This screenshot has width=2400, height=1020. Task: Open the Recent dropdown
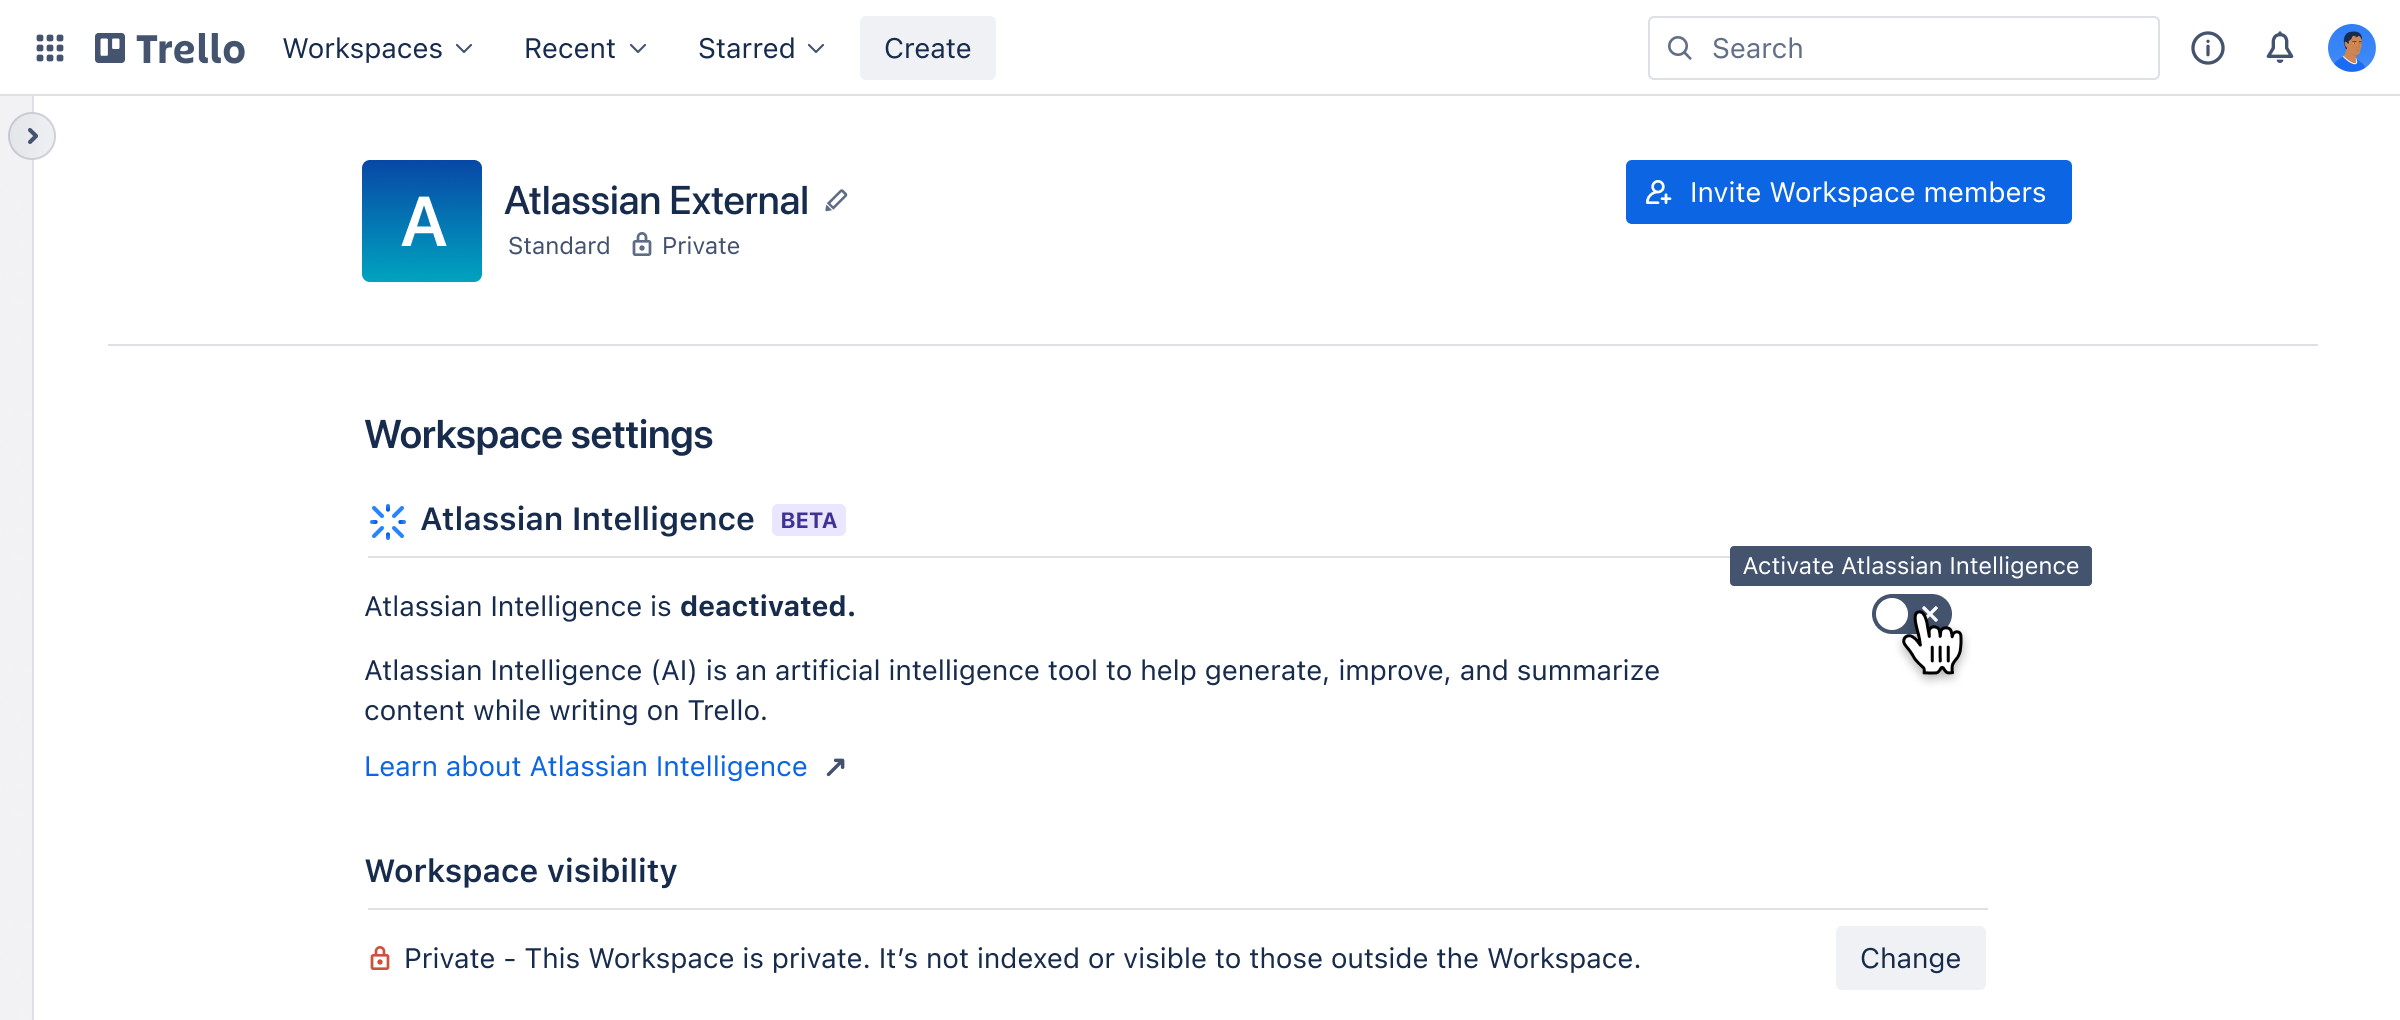coord(584,47)
